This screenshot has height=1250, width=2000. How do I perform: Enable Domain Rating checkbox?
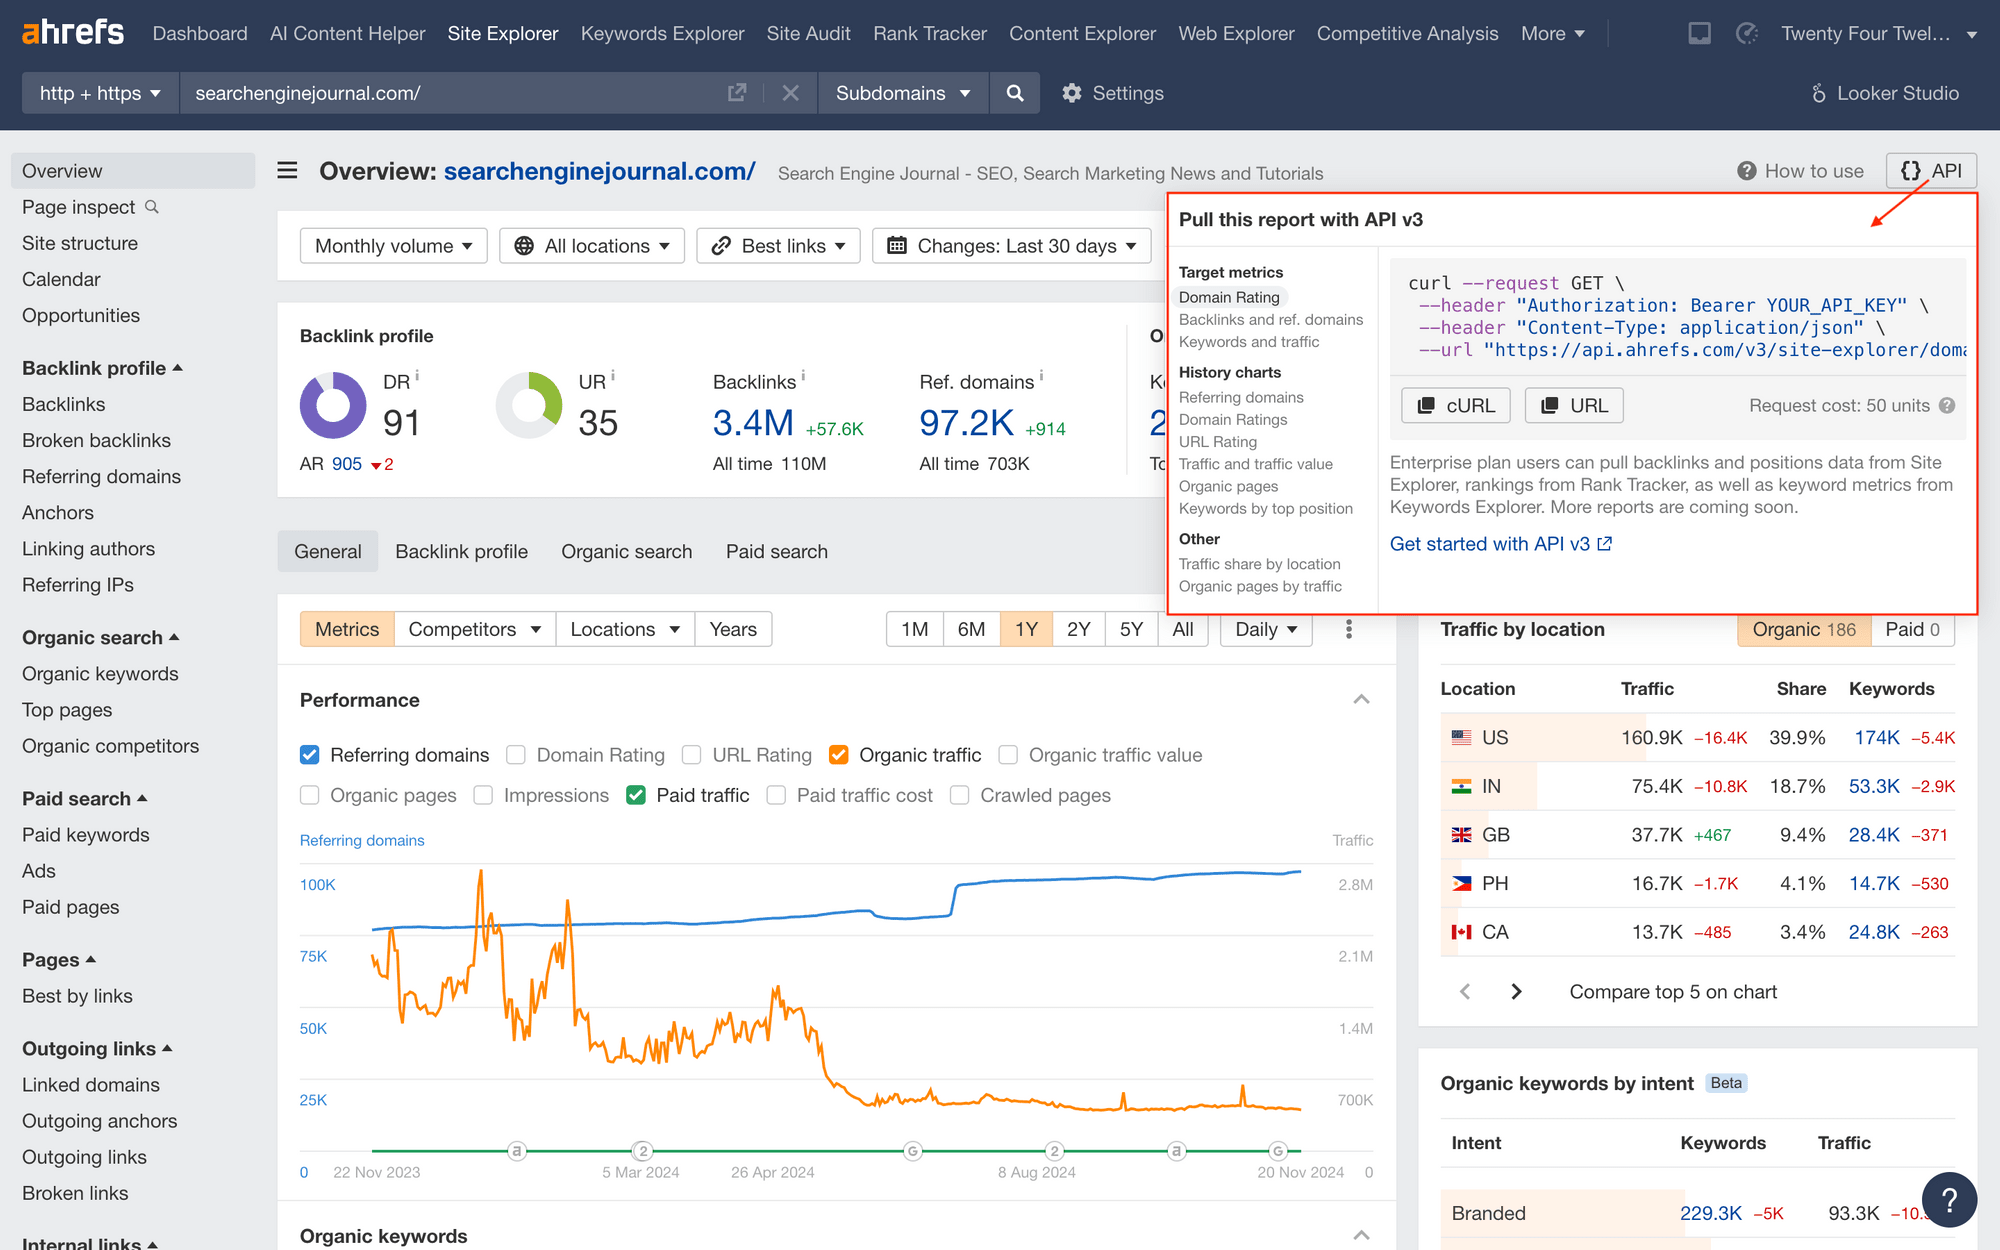pyautogui.click(x=516, y=755)
